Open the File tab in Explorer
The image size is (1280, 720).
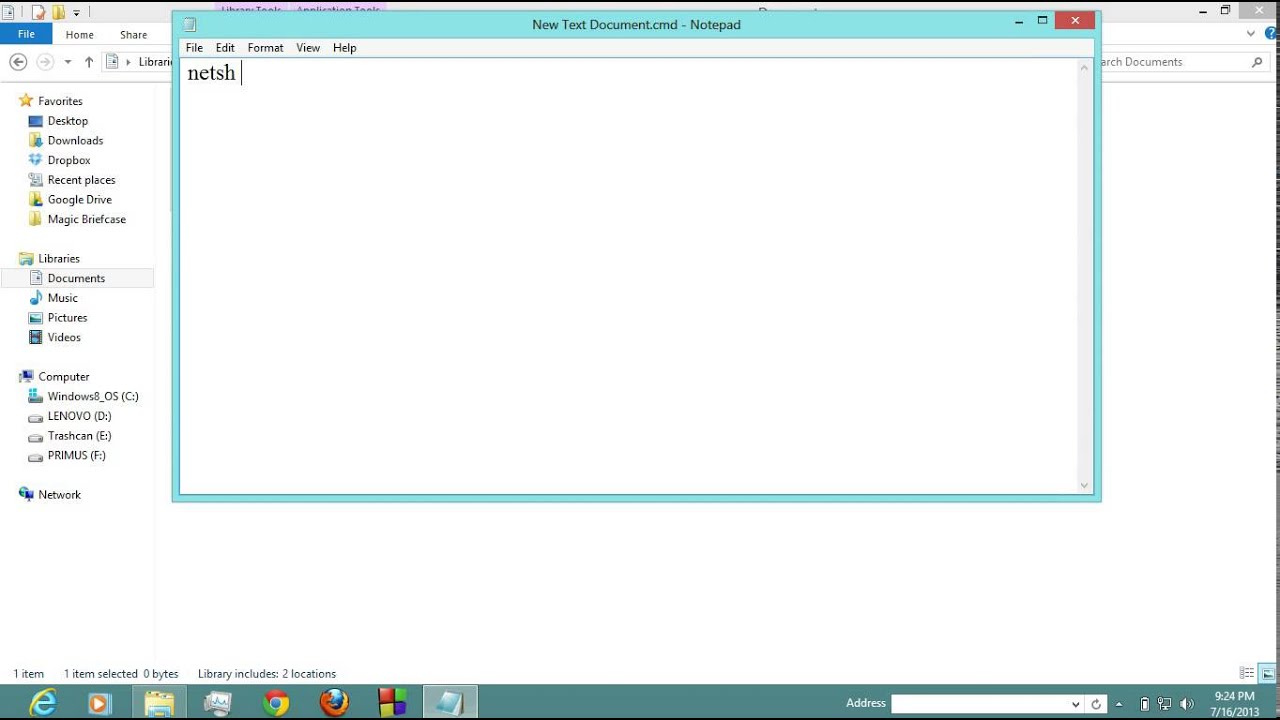click(26, 34)
